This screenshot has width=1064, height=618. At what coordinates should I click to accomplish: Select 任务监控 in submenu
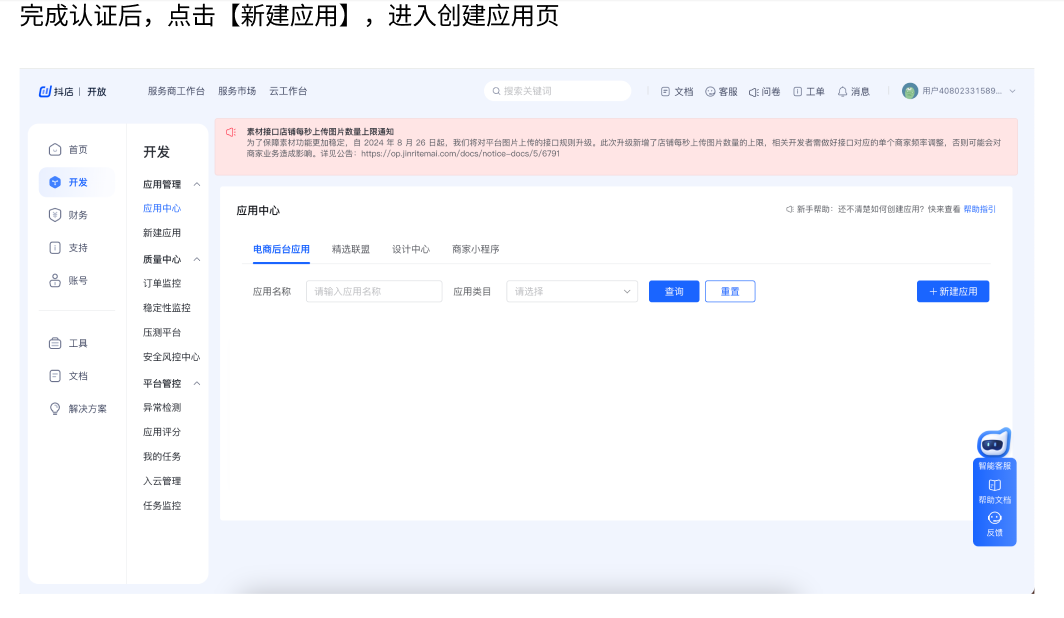pyautogui.click(x=162, y=505)
